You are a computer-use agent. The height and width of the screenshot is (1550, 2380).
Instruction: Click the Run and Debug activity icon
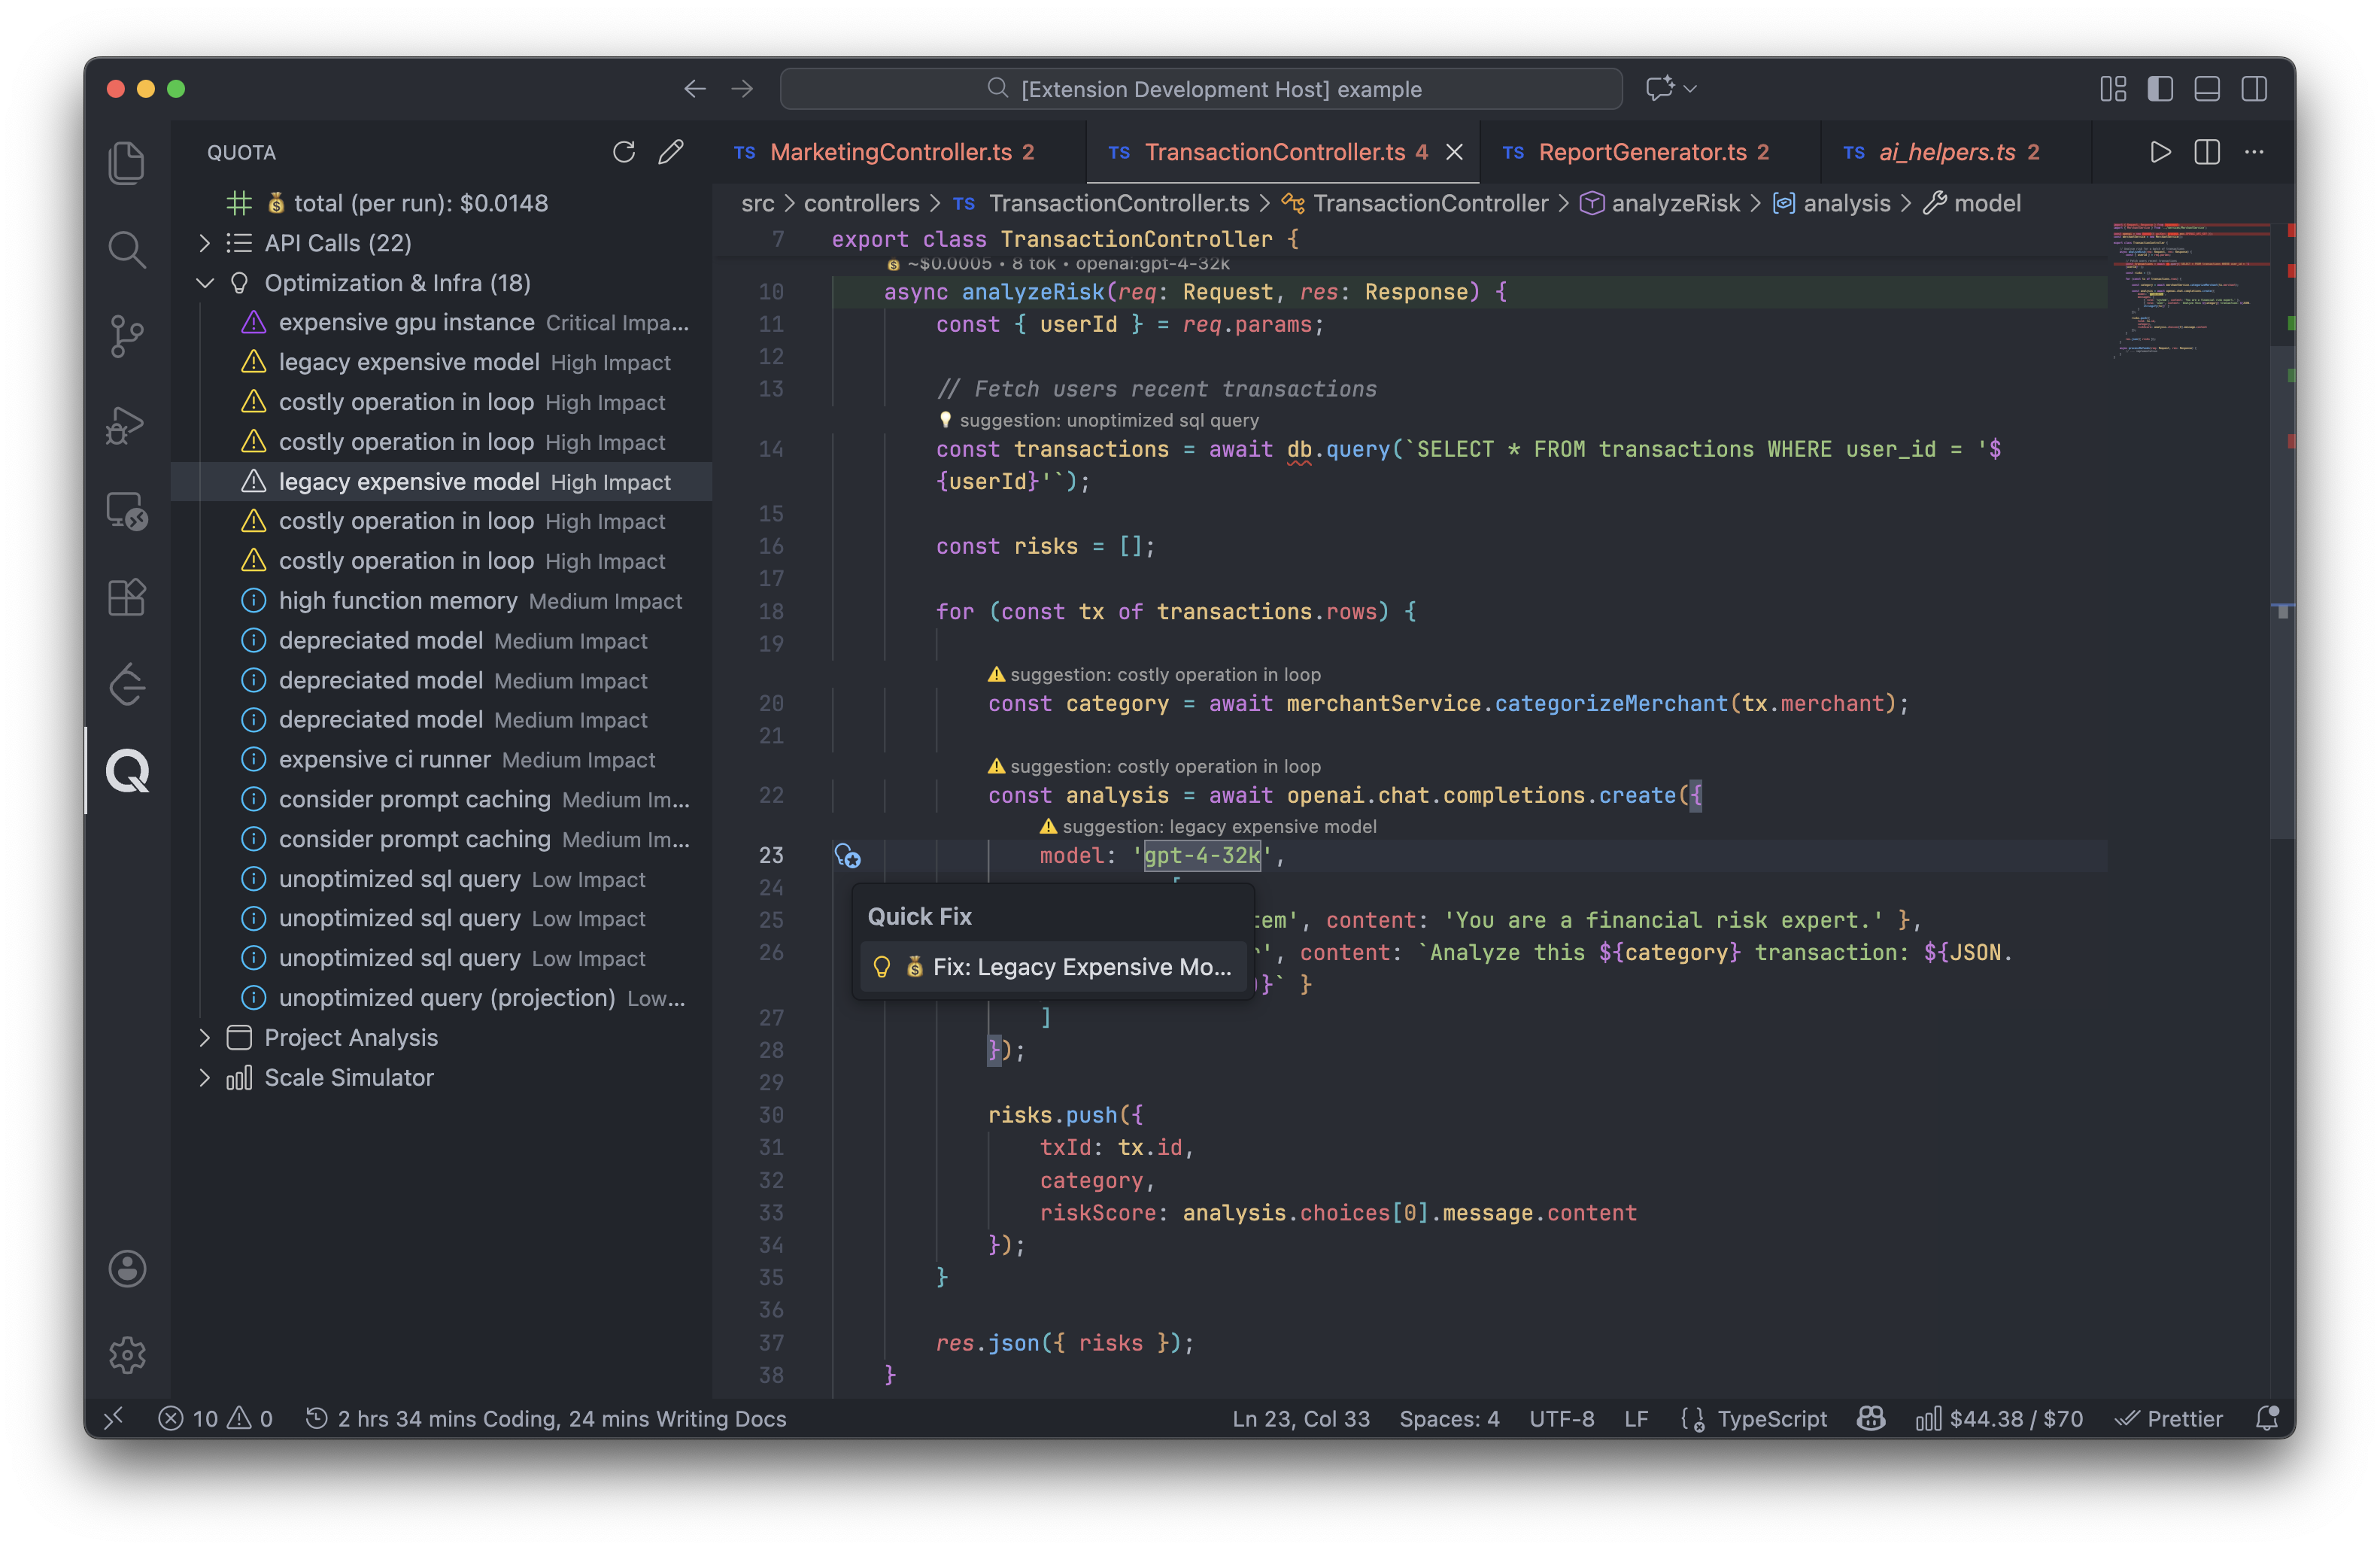point(127,424)
